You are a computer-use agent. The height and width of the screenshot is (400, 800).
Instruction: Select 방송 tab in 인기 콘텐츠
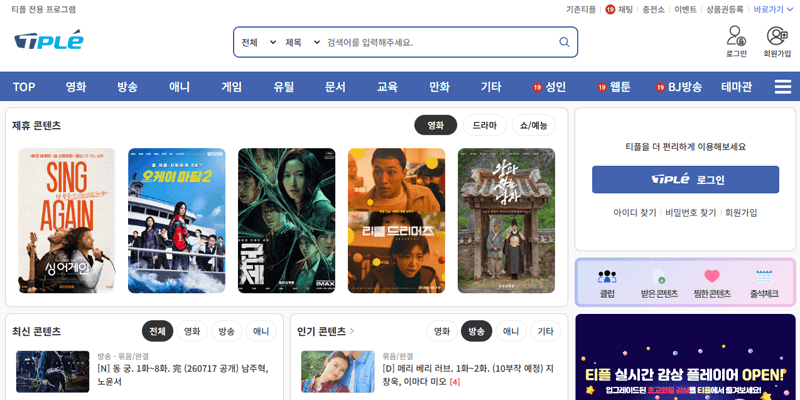point(477,331)
